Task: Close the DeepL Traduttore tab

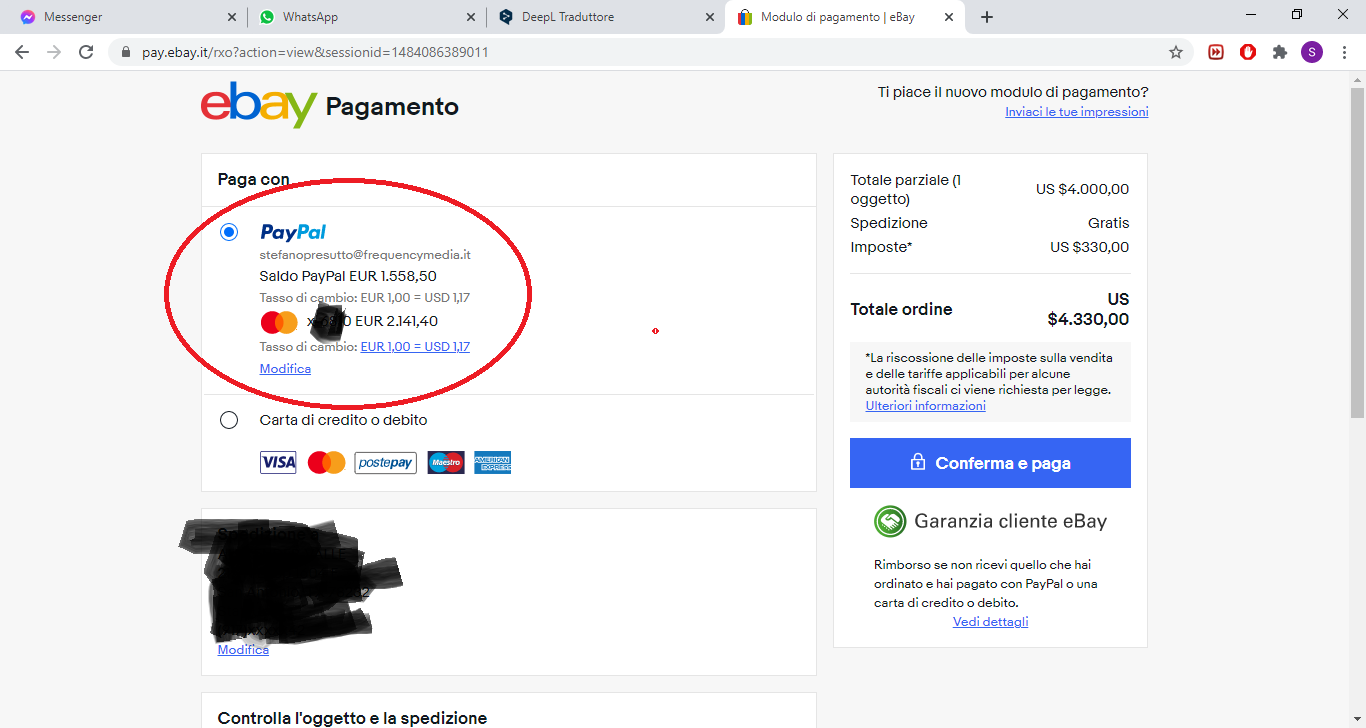Action: 710,17
